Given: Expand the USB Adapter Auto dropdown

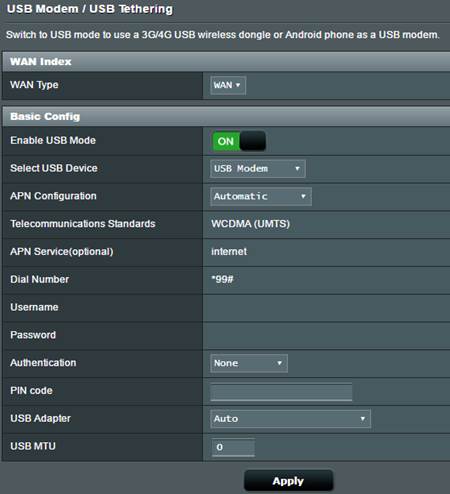Looking at the screenshot, I should click(290, 419).
